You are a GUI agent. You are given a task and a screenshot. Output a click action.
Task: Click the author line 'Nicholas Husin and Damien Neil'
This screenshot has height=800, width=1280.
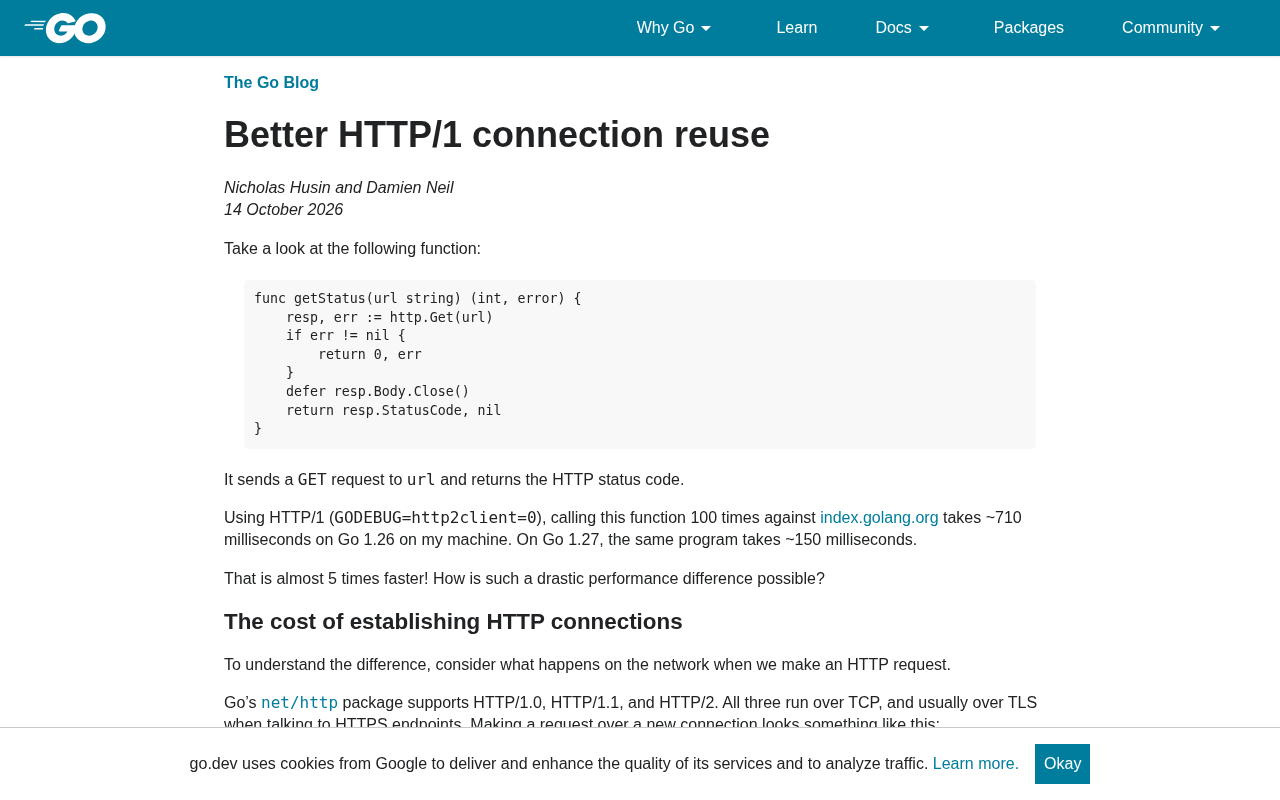pyautogui.click(x=339, y=188)
